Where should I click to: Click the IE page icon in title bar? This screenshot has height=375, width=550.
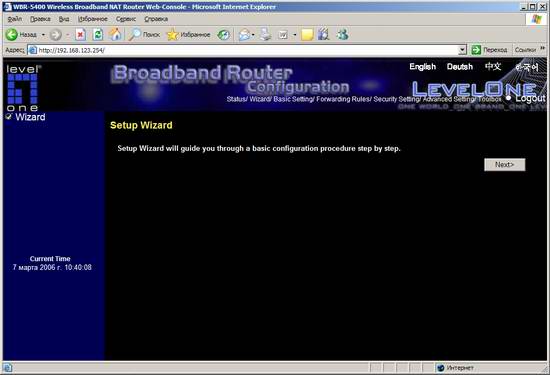click(x=8, y=7)
